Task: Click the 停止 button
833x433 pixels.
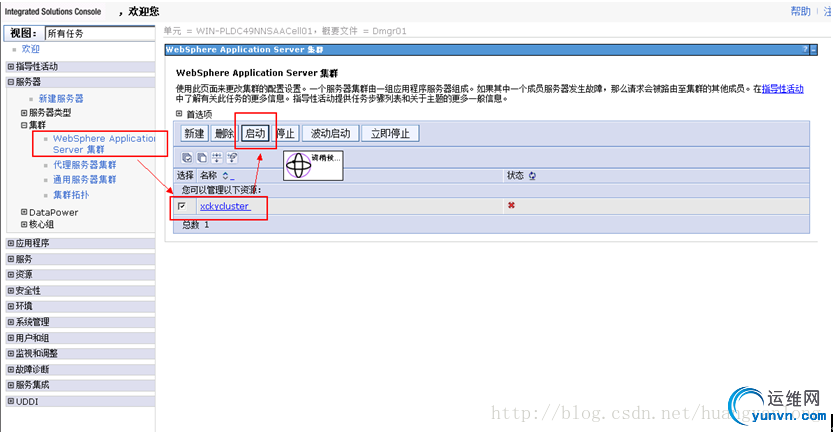Action: 286,133
